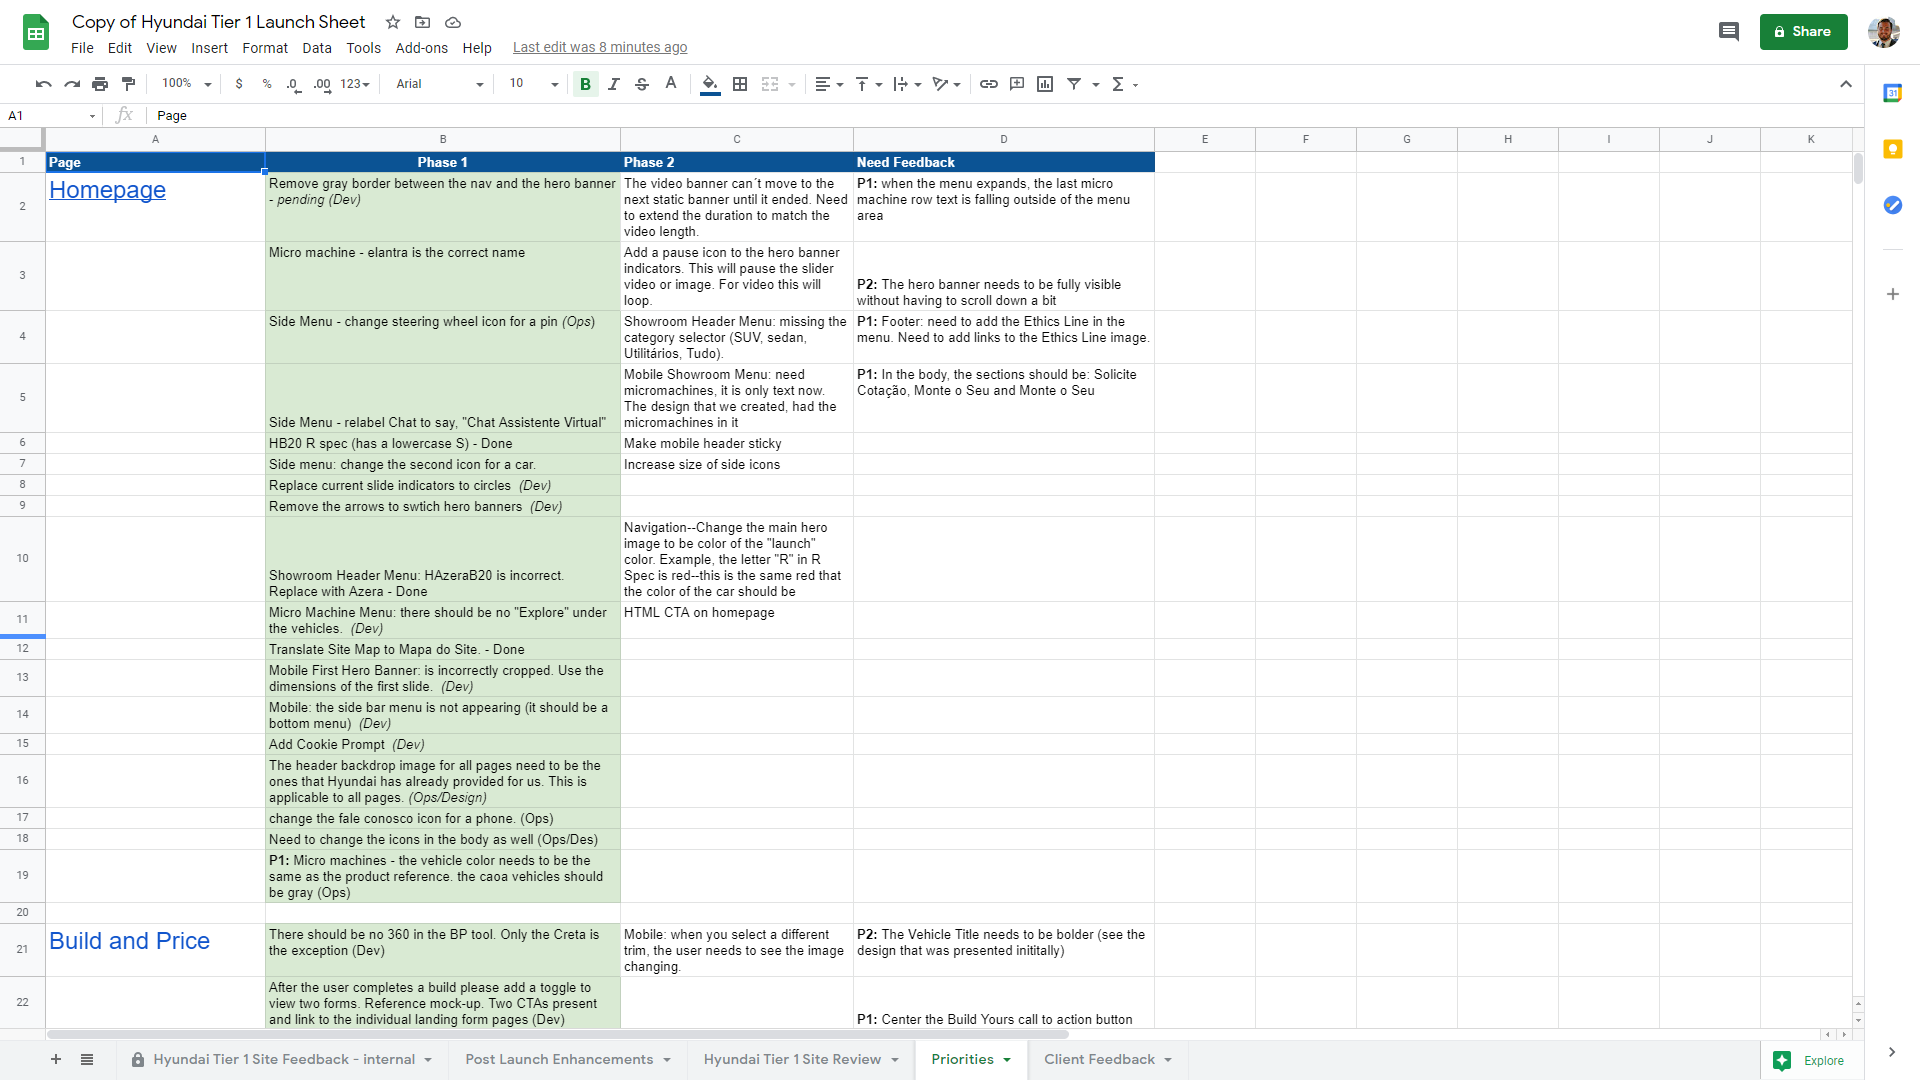Toggle bold formatting
The height and width of the screenshot is (1080, 1920).
tap(586, 84)
